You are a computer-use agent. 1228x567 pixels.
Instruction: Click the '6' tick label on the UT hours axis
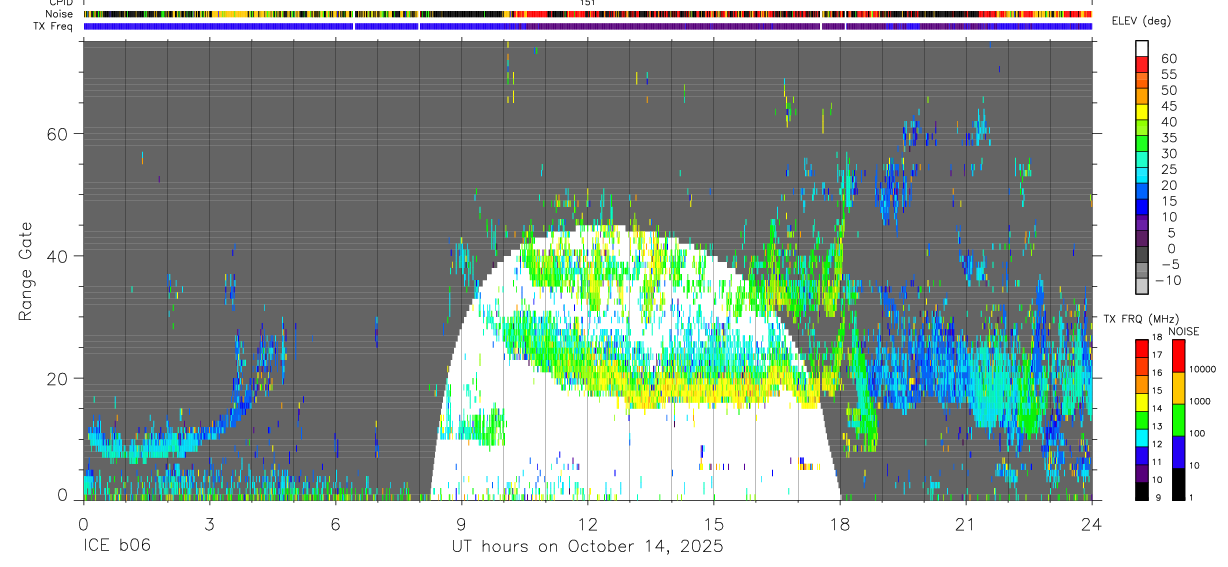point(335,523)
